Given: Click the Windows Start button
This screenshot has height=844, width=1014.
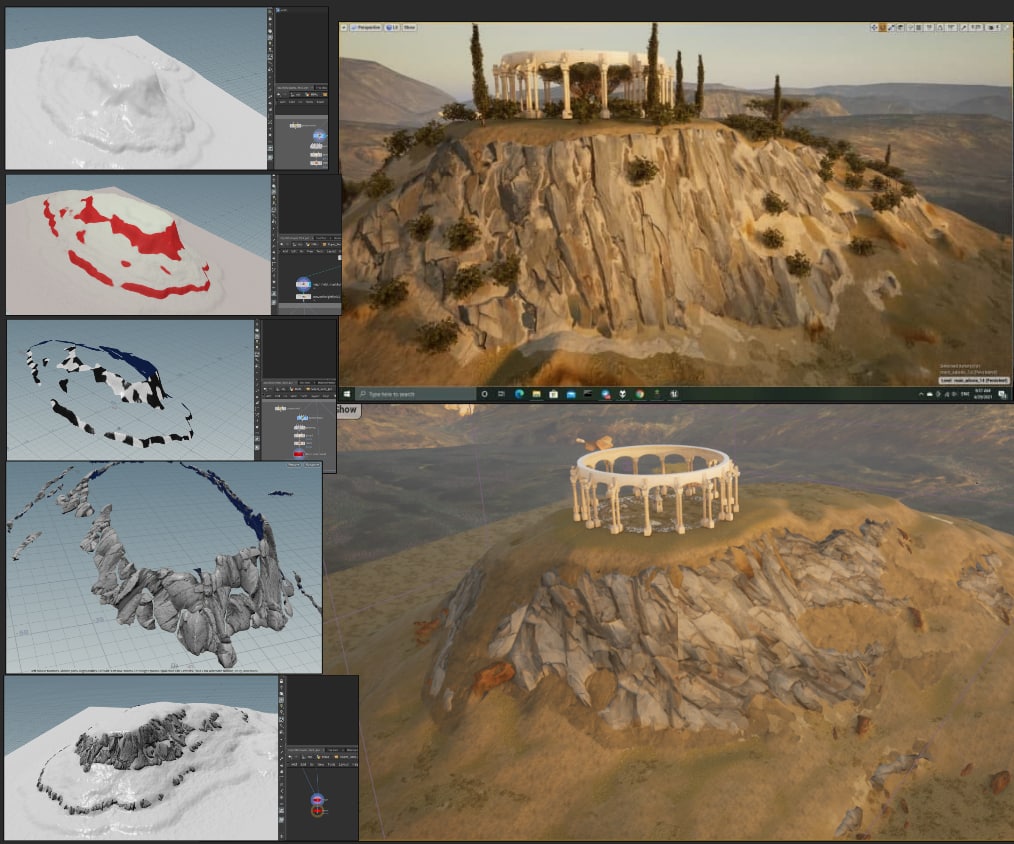Looking at the screenshot, I should (x=347, y=394).
